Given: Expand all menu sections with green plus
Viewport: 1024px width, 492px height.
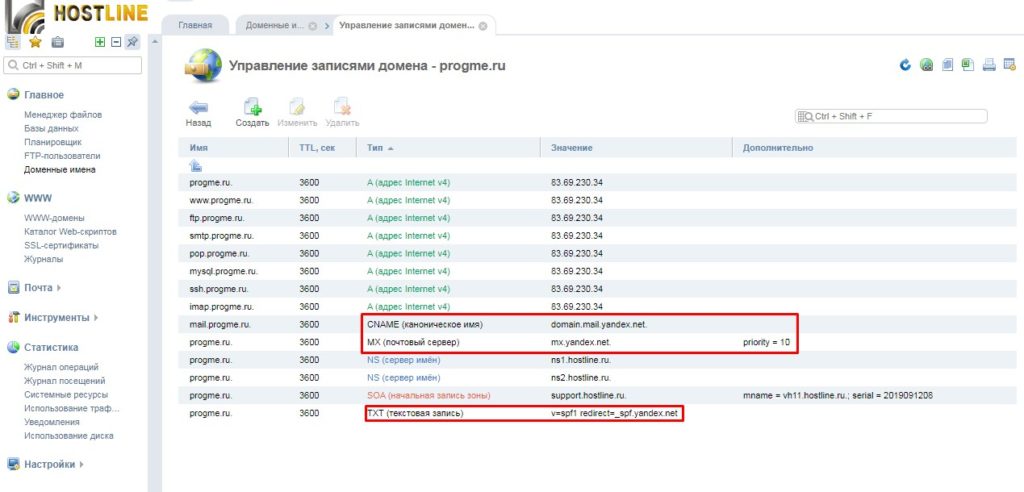Looking at the screenshot, I should pyautogui.click(x=100, y=42).
